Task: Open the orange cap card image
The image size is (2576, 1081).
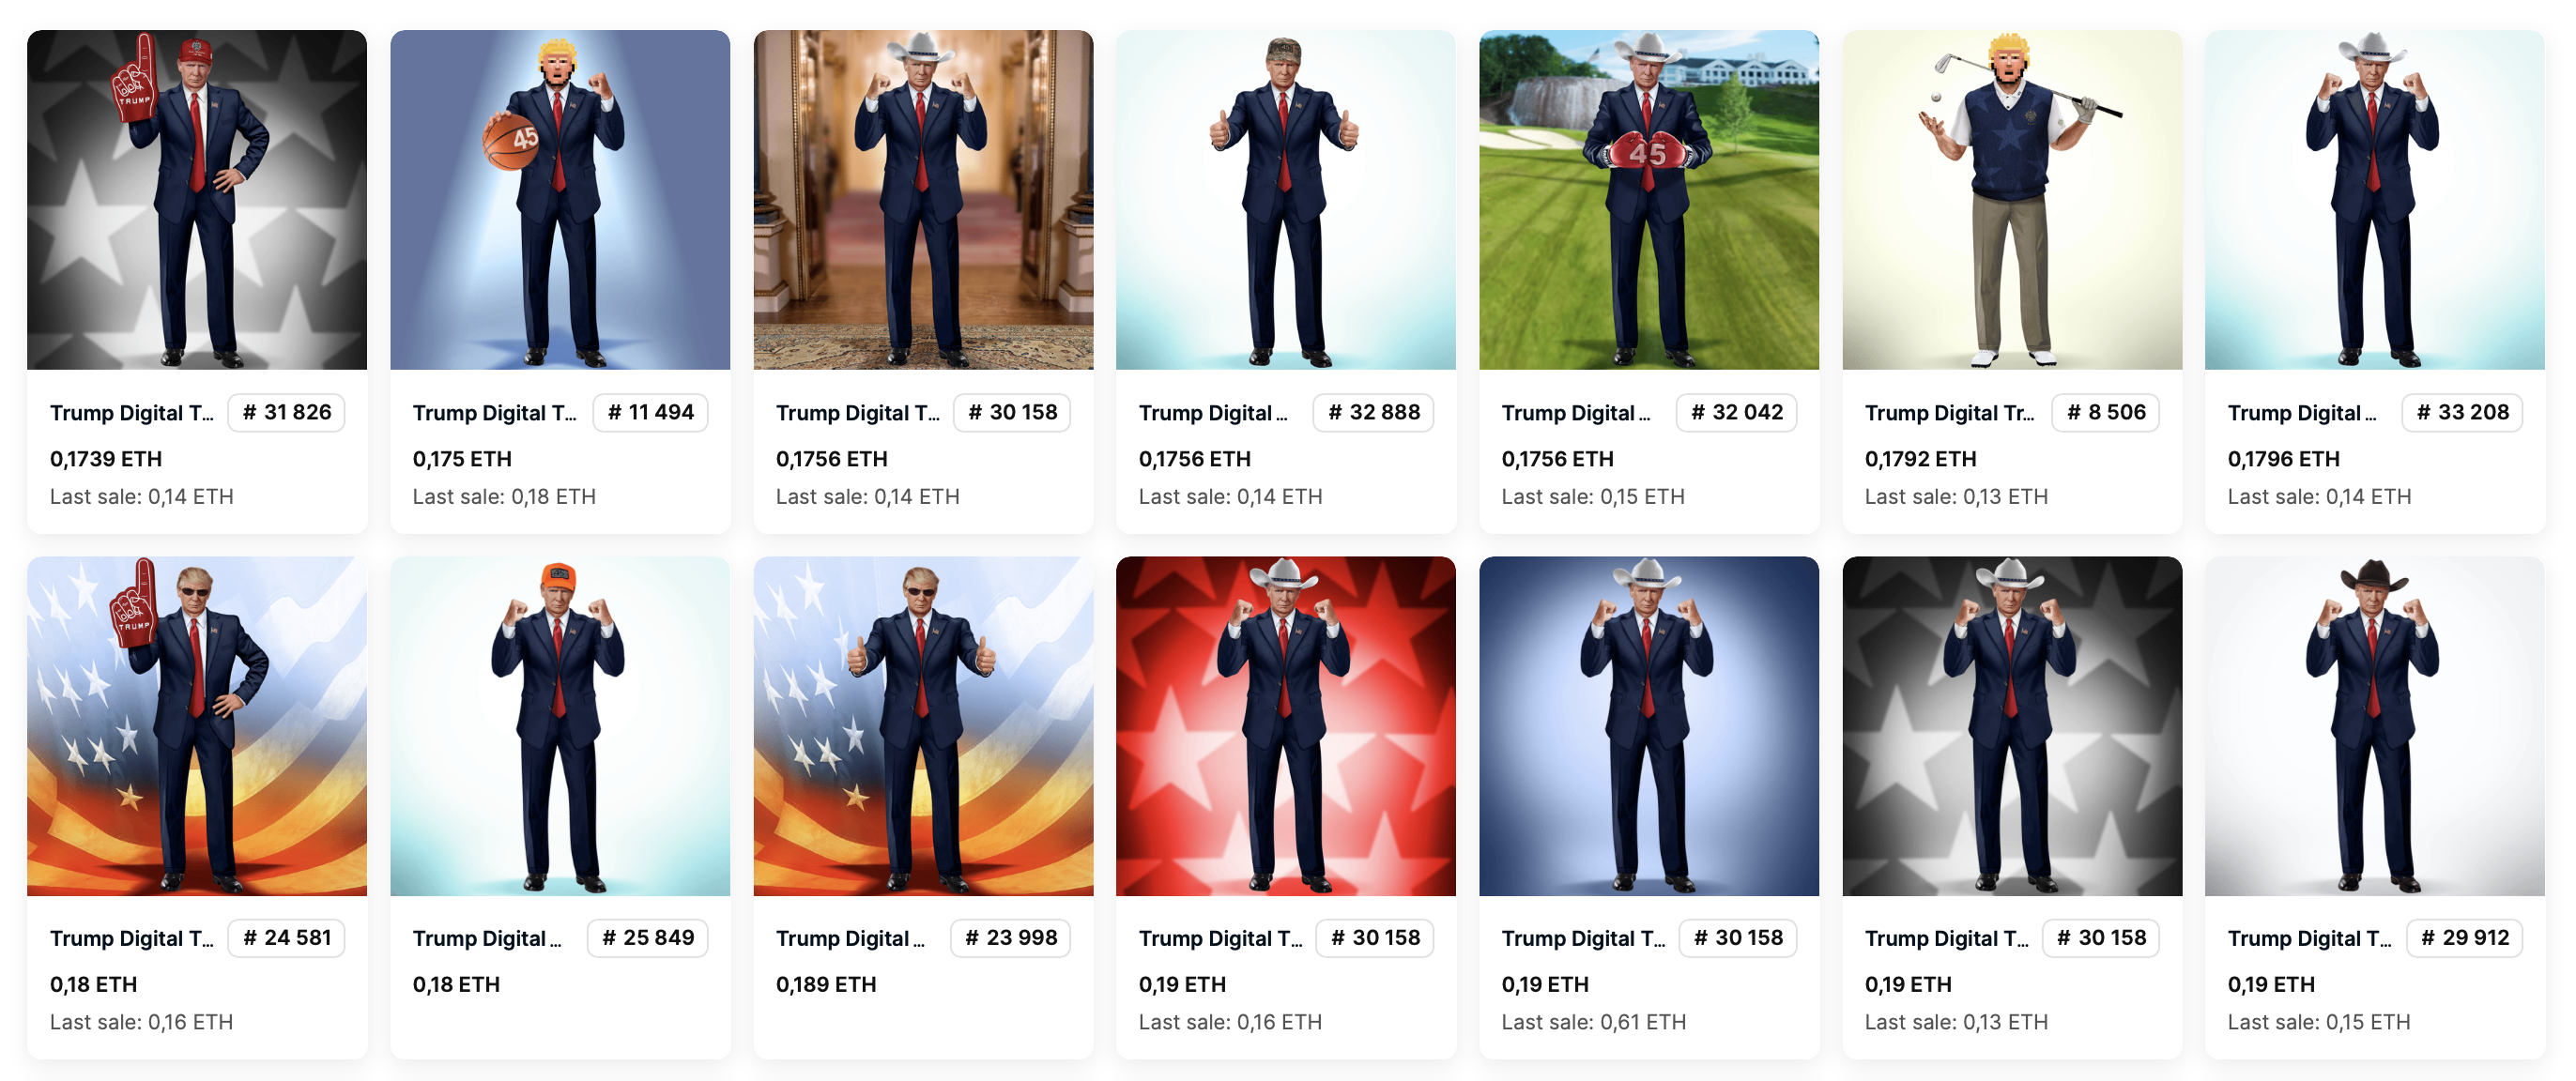Action: pyautogui.click(x=560, y=726)
